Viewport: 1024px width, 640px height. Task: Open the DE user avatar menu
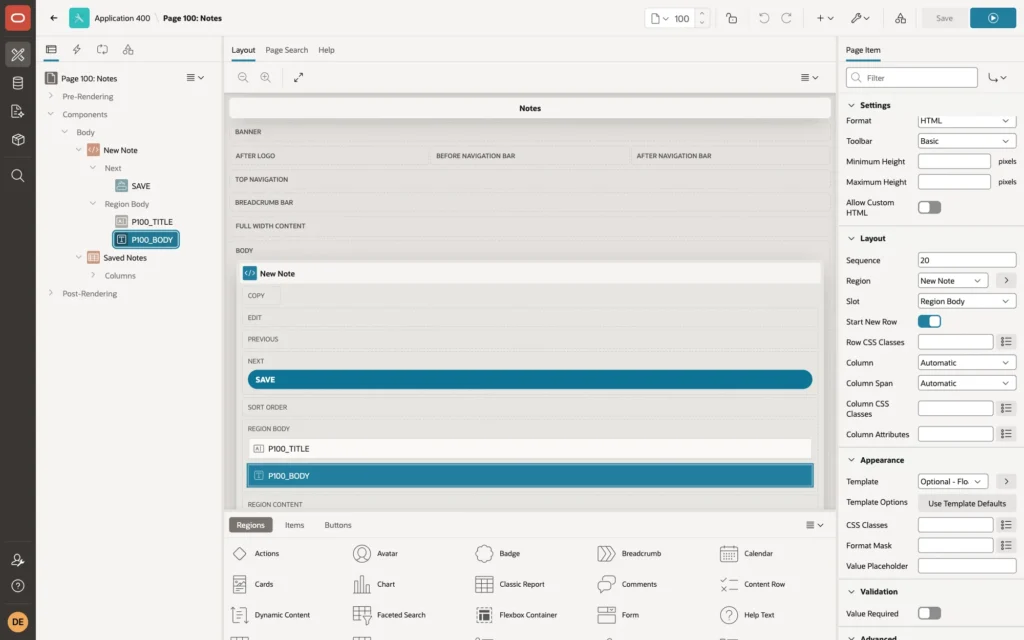coord(18,622)
